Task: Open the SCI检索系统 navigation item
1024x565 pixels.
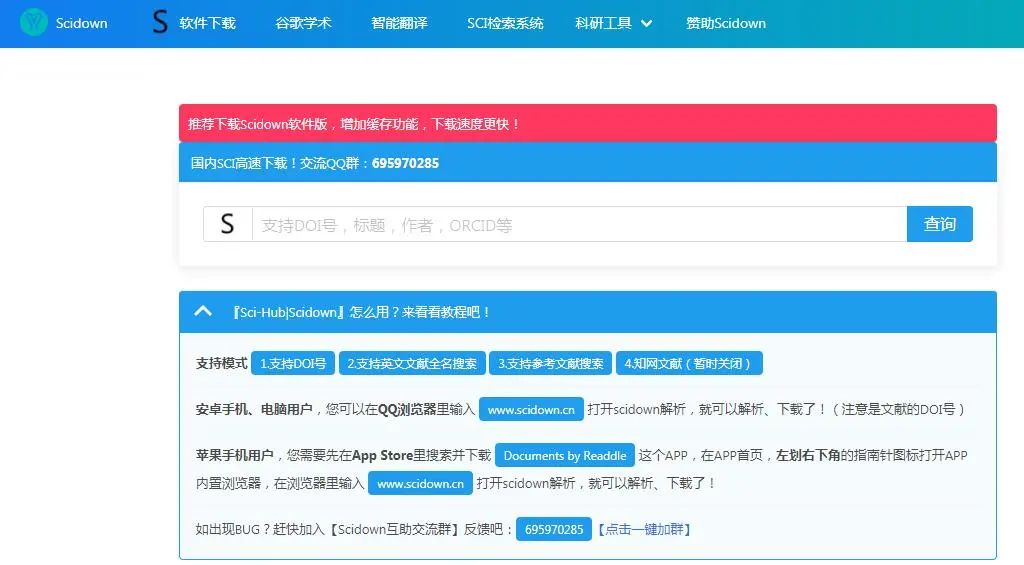Action: [x=505, y=24]
